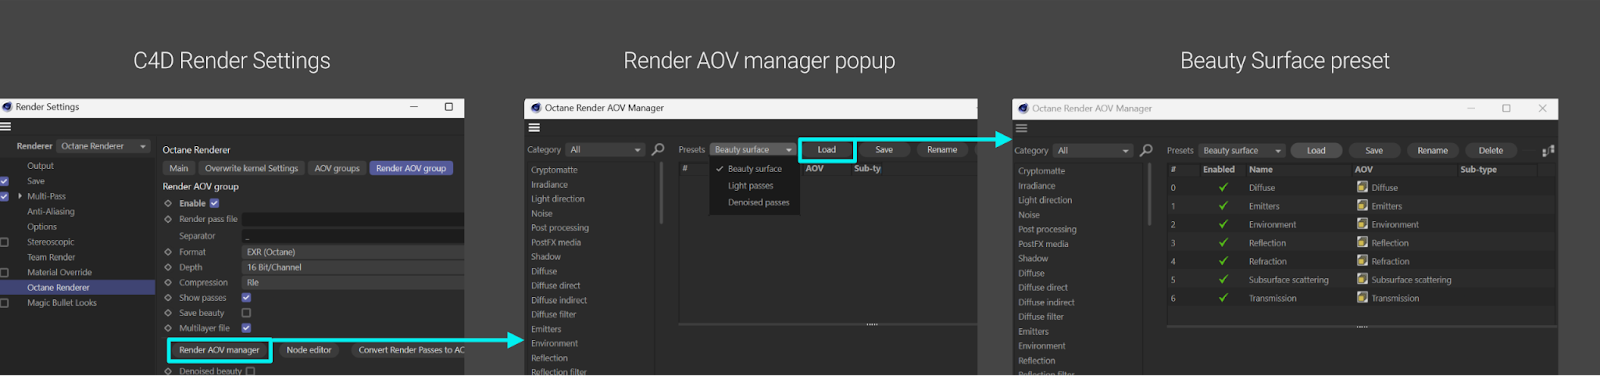The image size is (1600, 376).
Task: Open hamburger menu in middle AOV Manager popup
Action: pos(534,128)
